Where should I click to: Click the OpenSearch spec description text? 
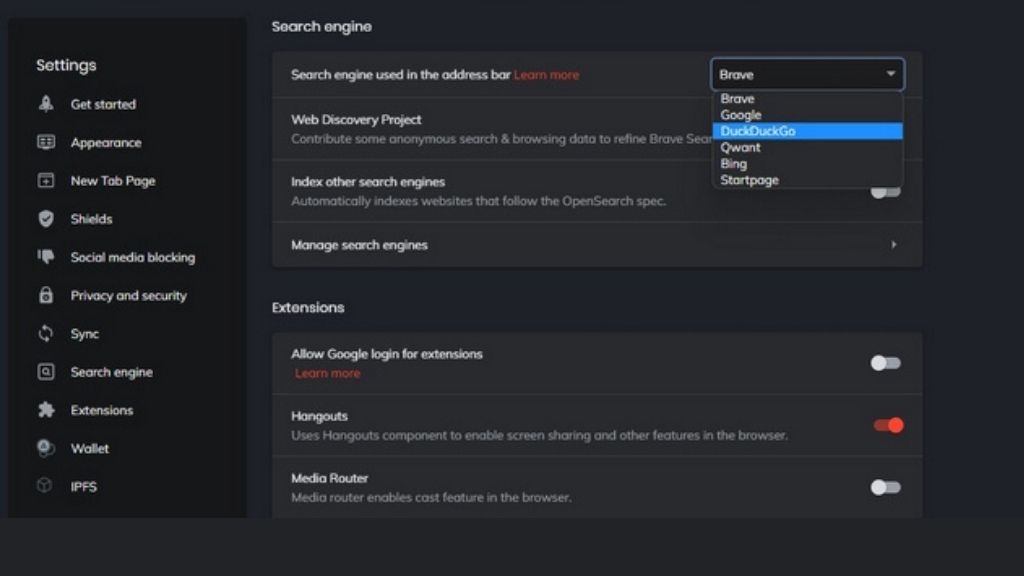coord(479,201)
